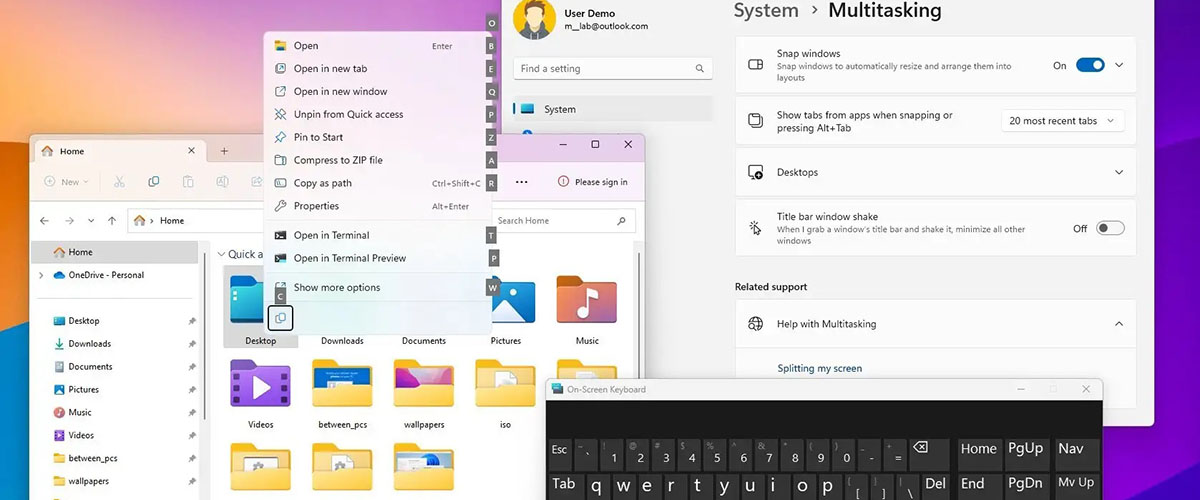Screen dimensions: 1200x500
Task: Click the copy icon at context menu bottom
Action: 281,318
